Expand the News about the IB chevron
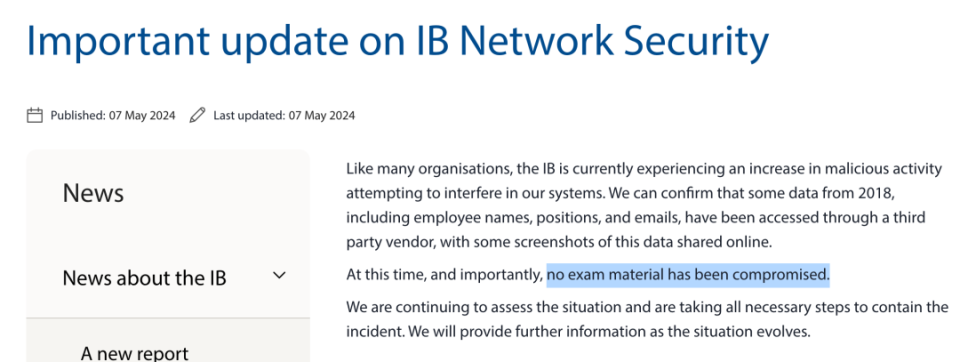This screenshot has width=960, height=362. 279,276
